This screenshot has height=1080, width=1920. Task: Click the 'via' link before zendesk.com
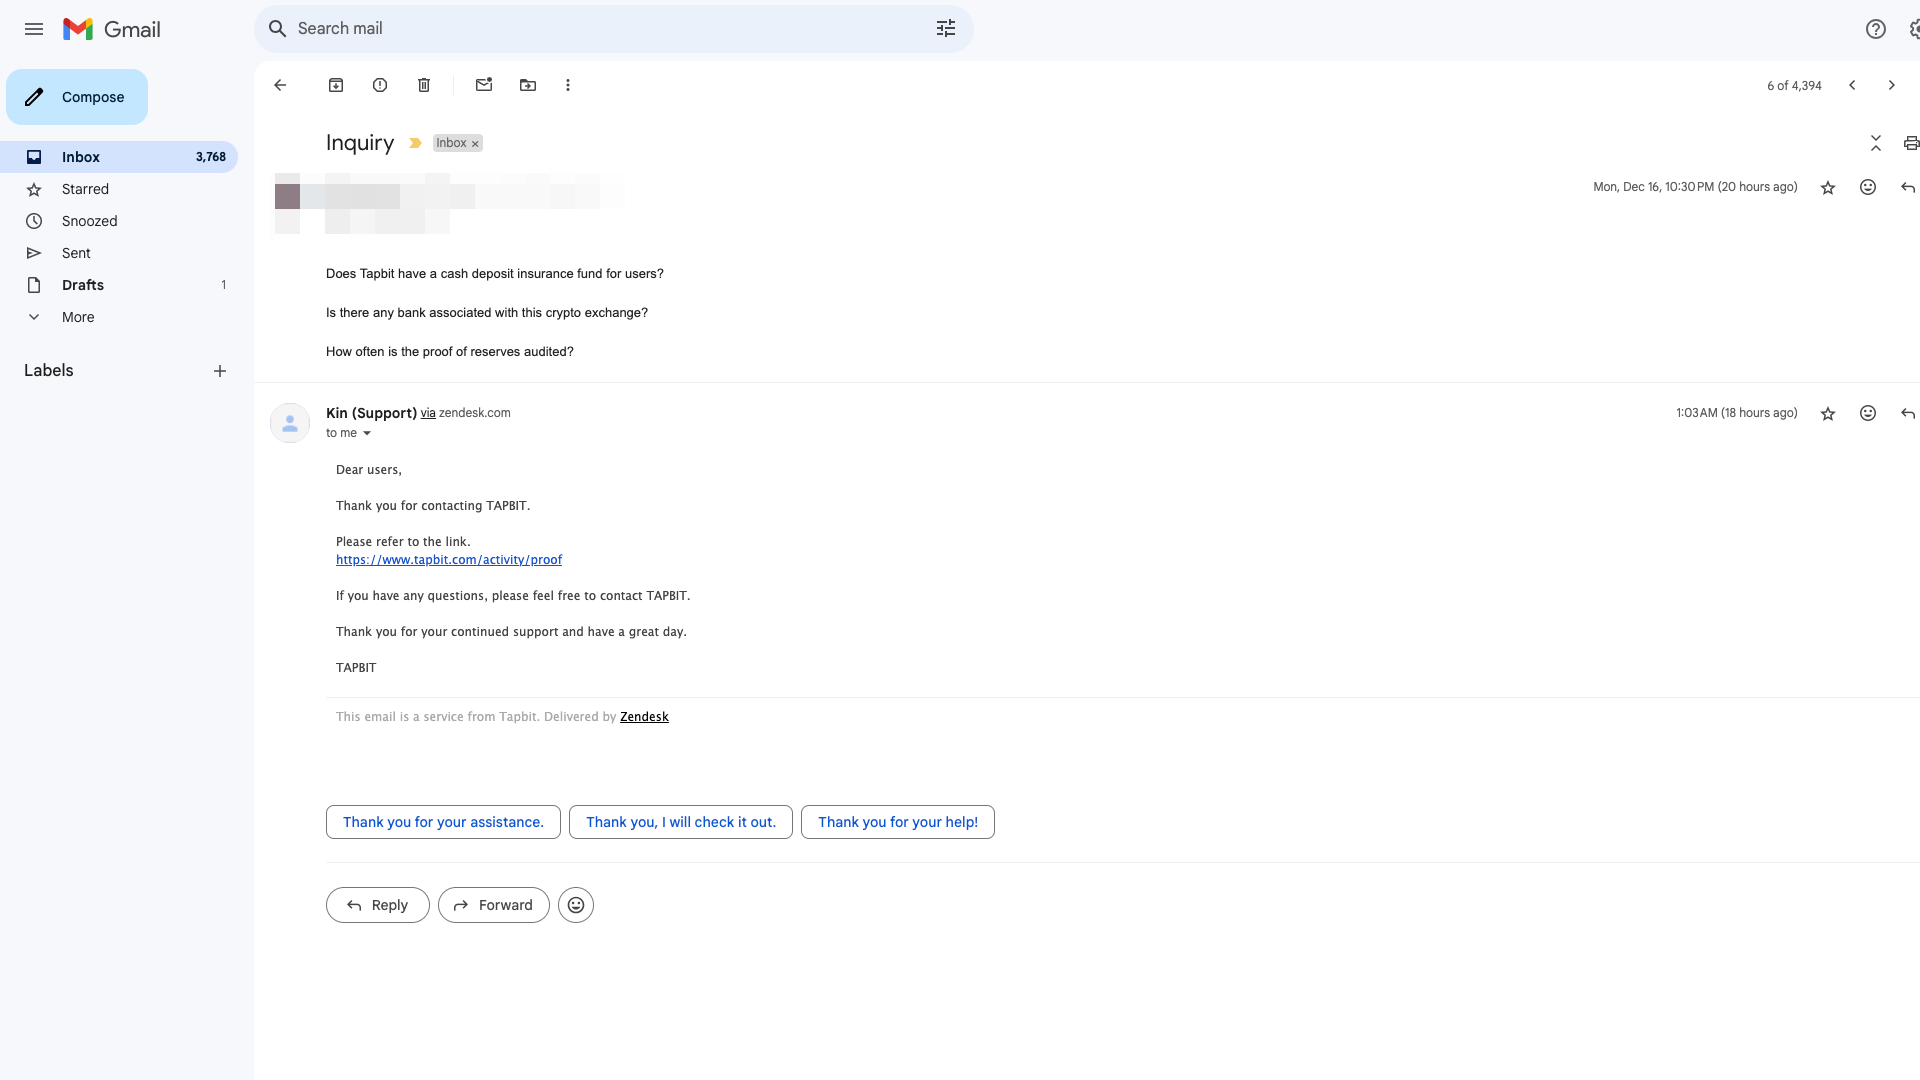(428, 413)
